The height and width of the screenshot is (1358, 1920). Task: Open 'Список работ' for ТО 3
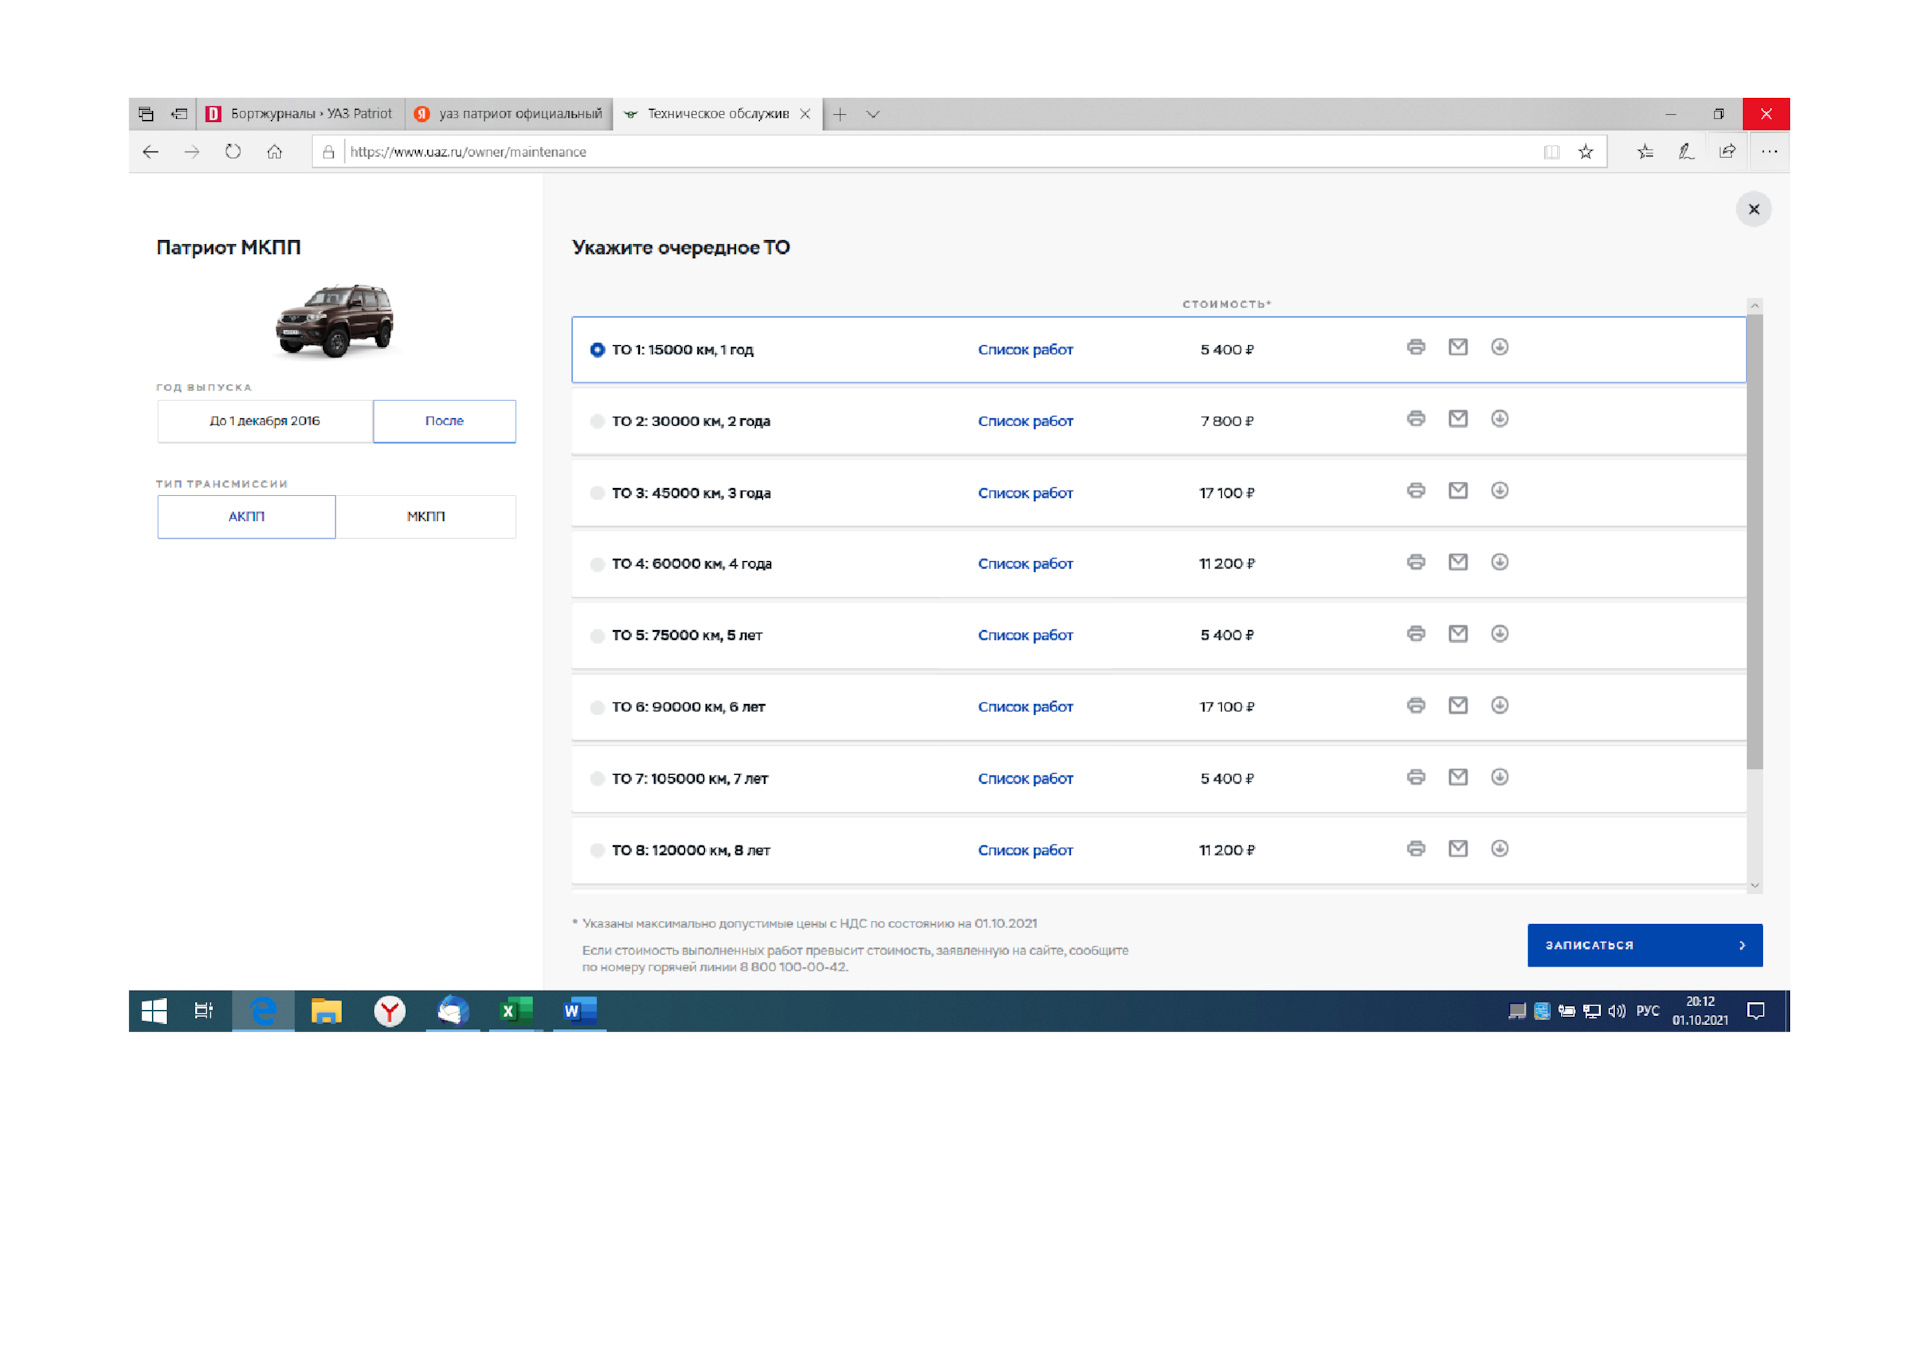click(x=1025, y=493)
